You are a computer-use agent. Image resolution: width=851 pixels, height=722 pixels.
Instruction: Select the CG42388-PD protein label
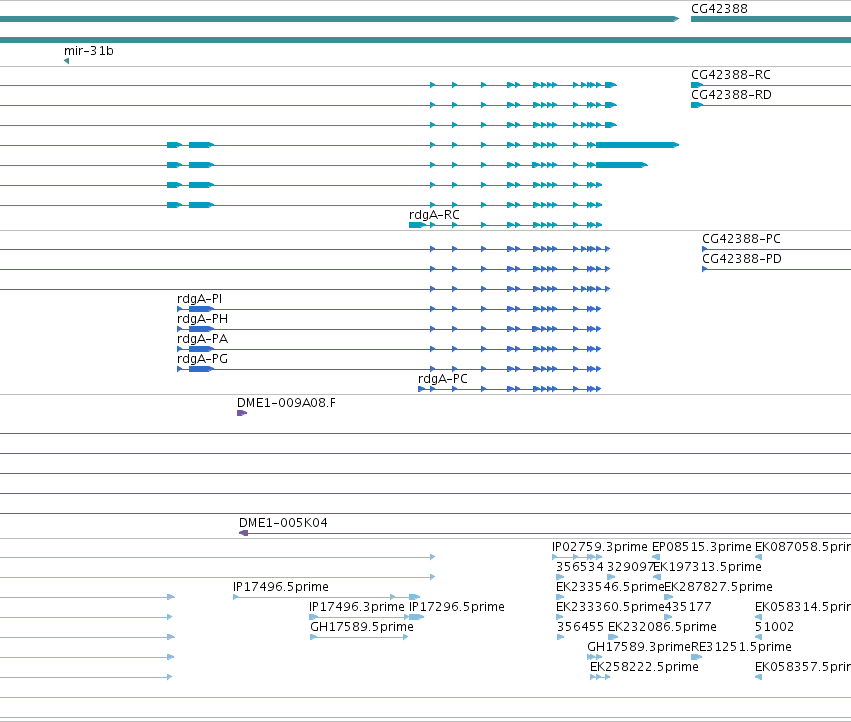742,258
